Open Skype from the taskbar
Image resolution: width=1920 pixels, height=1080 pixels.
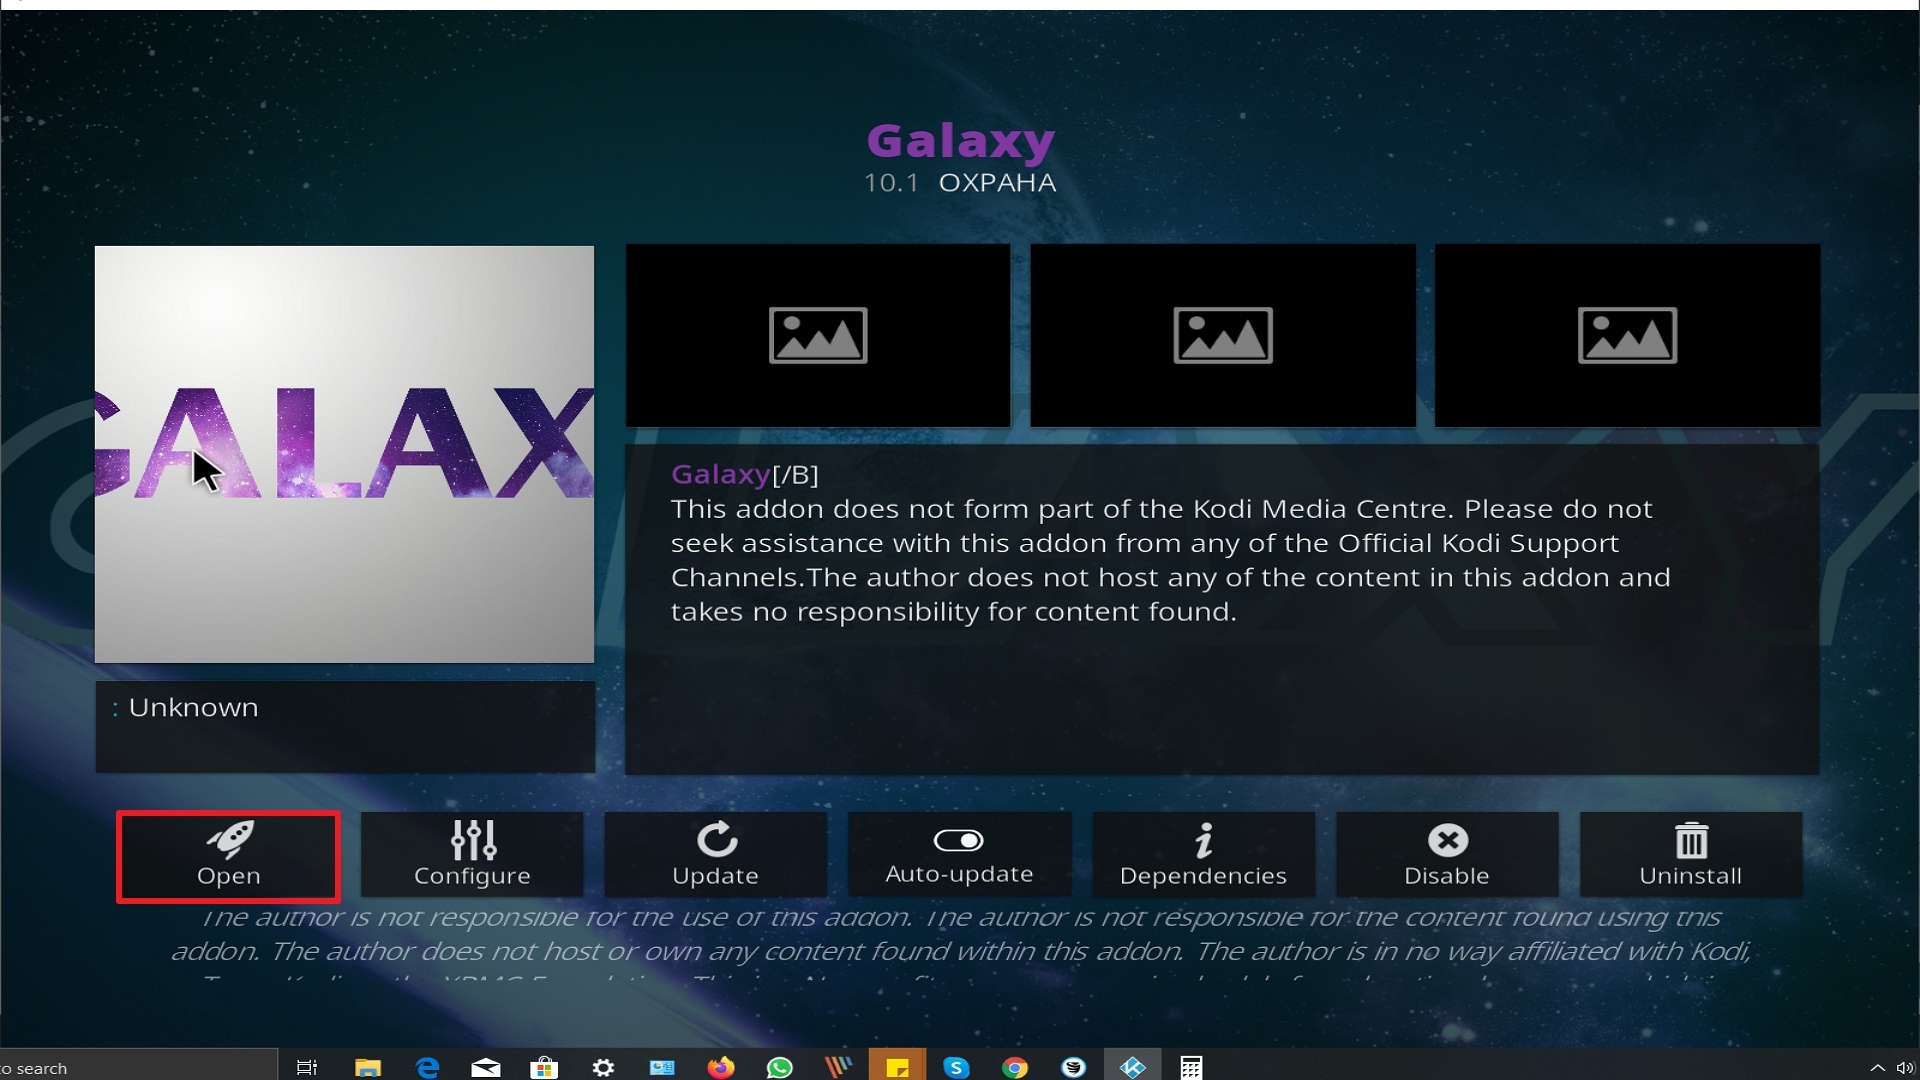coord(956,1067)
